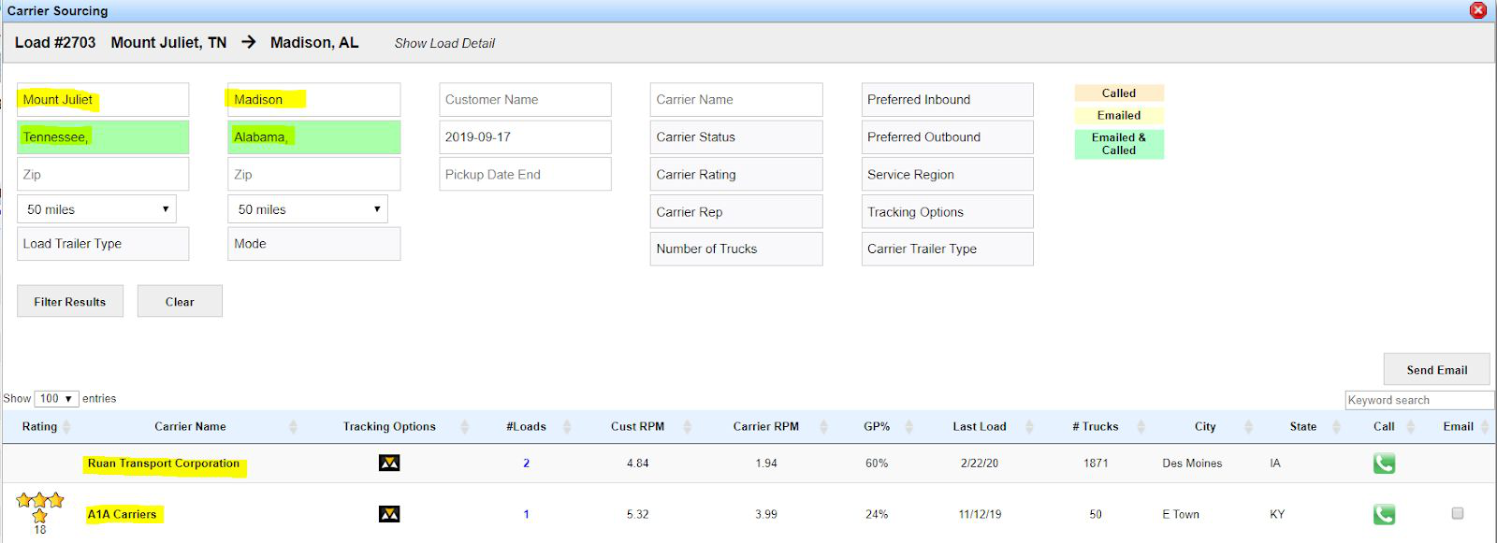Click Service Region field
The width and height of the screenshot is (1497, 543).
click(x=947, y=174)
